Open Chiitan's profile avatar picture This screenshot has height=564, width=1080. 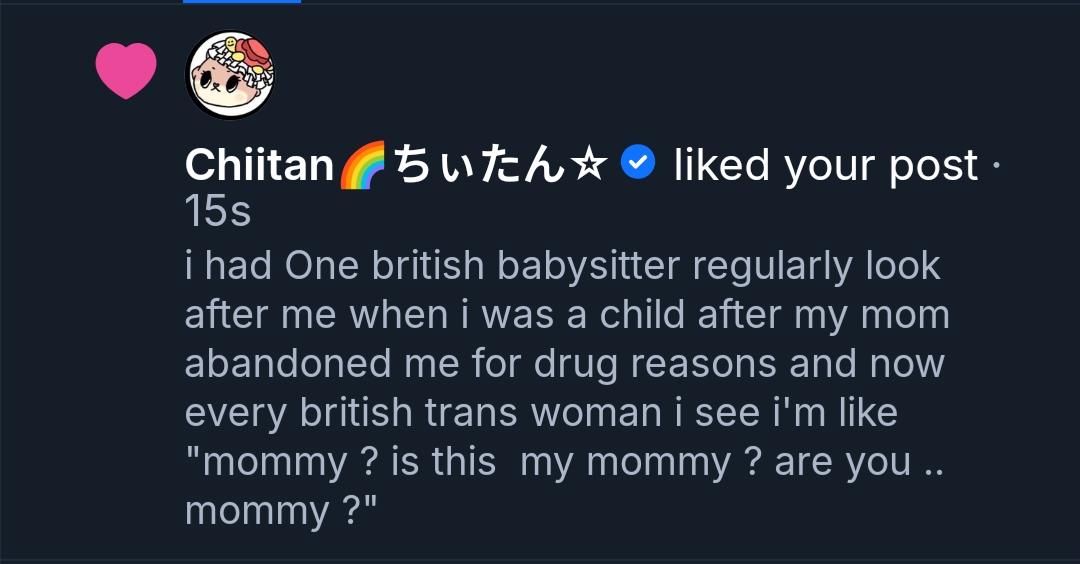tap(231, 75)
